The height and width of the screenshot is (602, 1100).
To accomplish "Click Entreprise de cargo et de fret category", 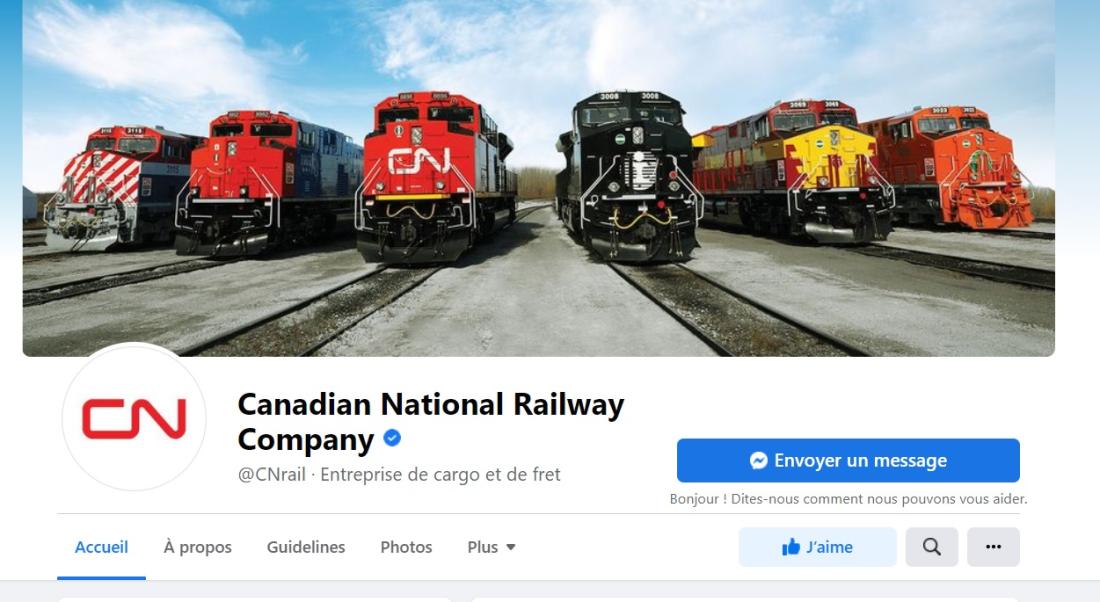I will tap(441, 475).
